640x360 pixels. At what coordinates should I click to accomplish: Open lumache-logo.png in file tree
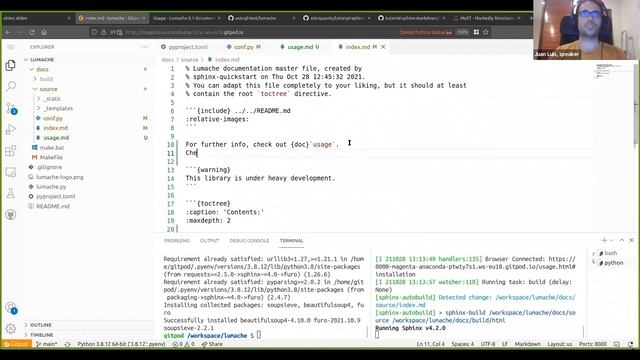coord(60,177)
